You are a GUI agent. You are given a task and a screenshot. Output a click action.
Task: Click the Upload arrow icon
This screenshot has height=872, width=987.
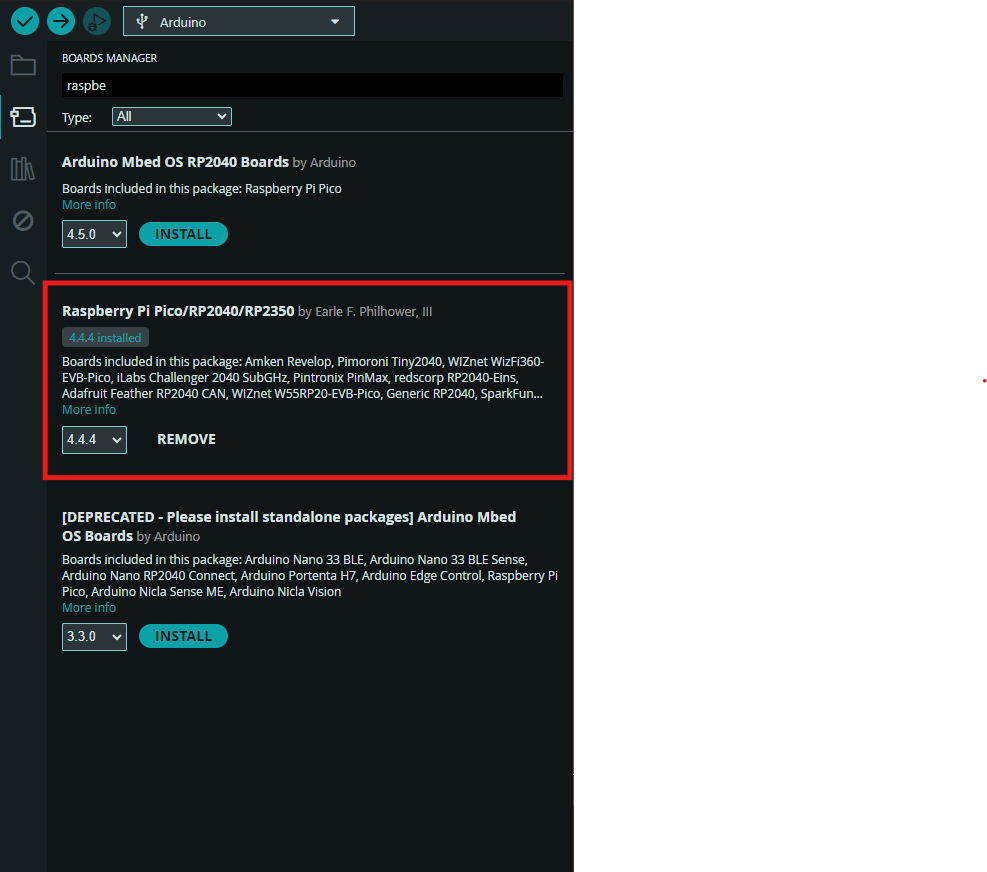click(61, 20)
